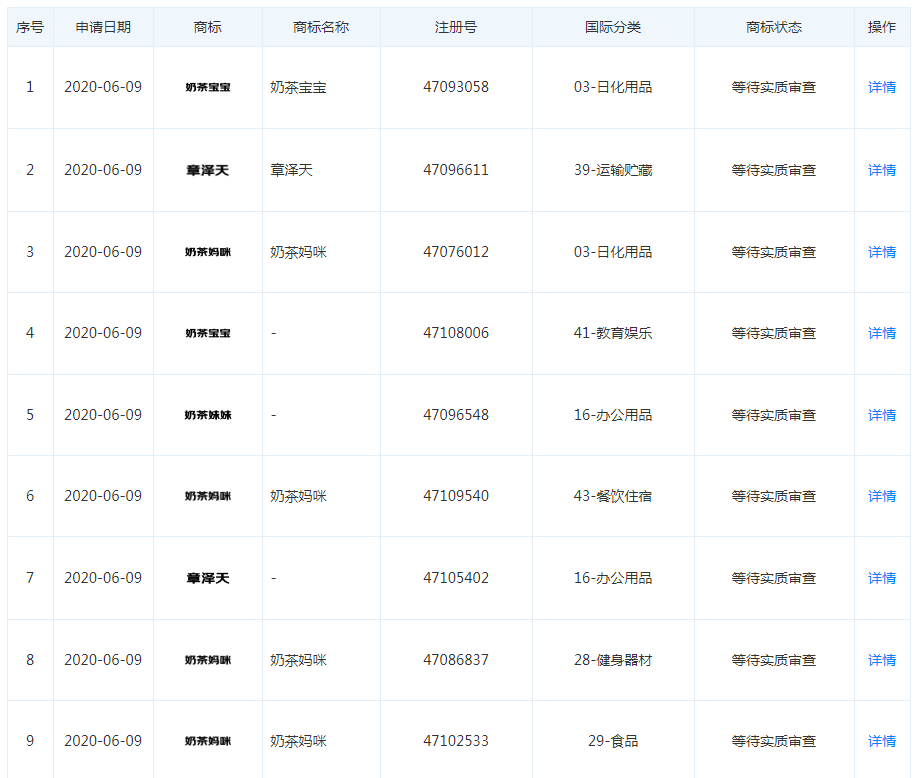Open 详情 link for registration 47093058
916x778 pixels.
coord(881,87)
